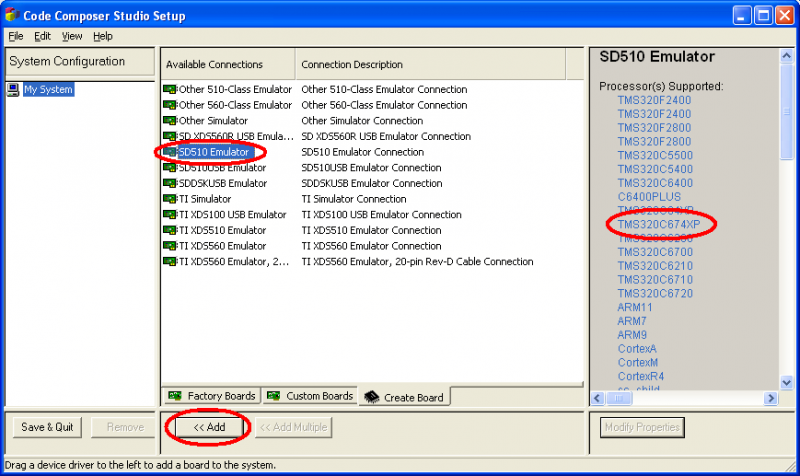Click the SD XDS560R USB Emulator board icon

[x=169, y=136]
